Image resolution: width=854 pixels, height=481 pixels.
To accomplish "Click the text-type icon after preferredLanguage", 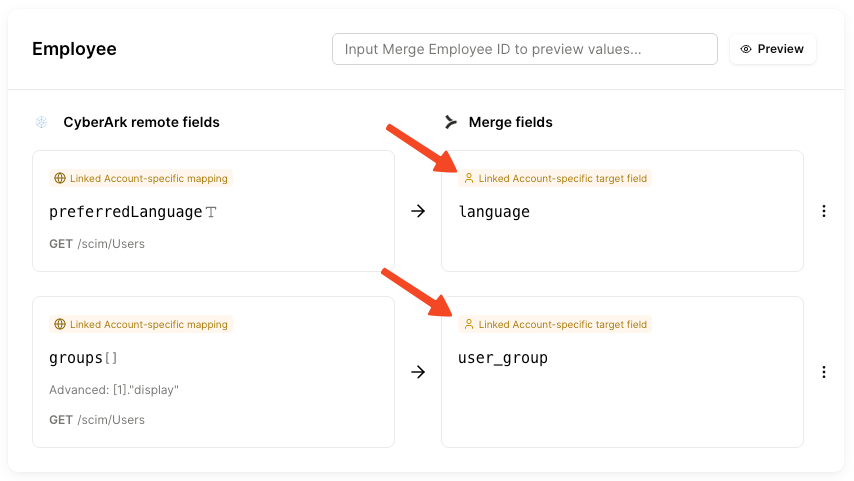I will (x=211, y=212).
